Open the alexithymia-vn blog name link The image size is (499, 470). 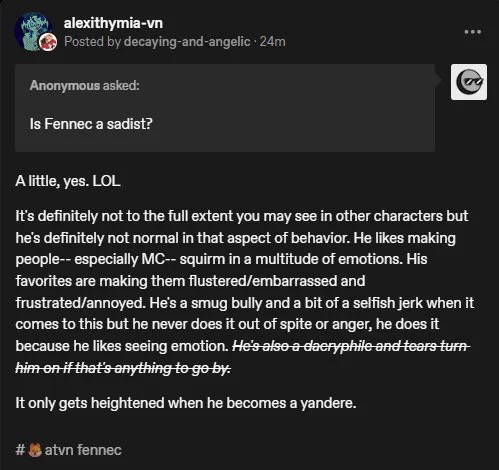click(113, 23)
